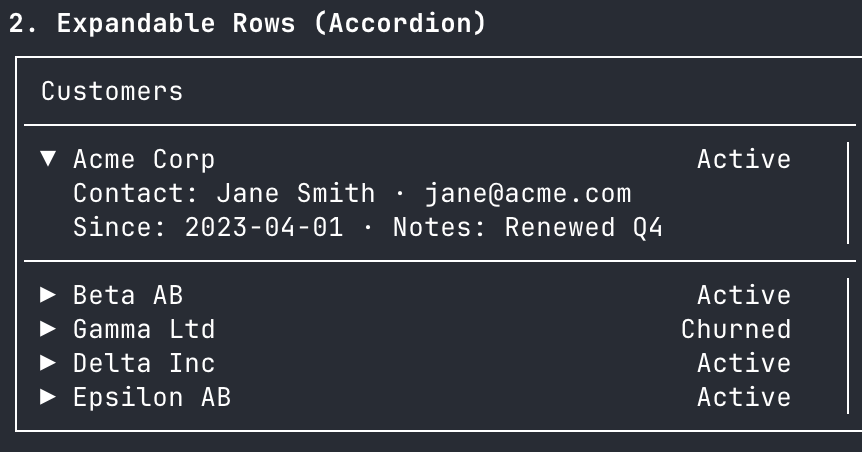Expand the Delta Inc row arrow
The width and height of the screenshot is (862, 452).
click(48, 363)
